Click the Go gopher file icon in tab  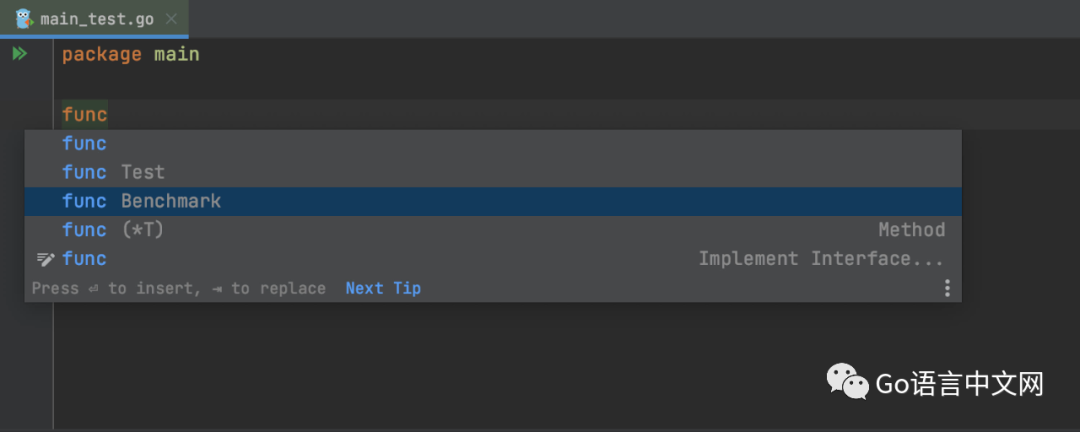24,19
